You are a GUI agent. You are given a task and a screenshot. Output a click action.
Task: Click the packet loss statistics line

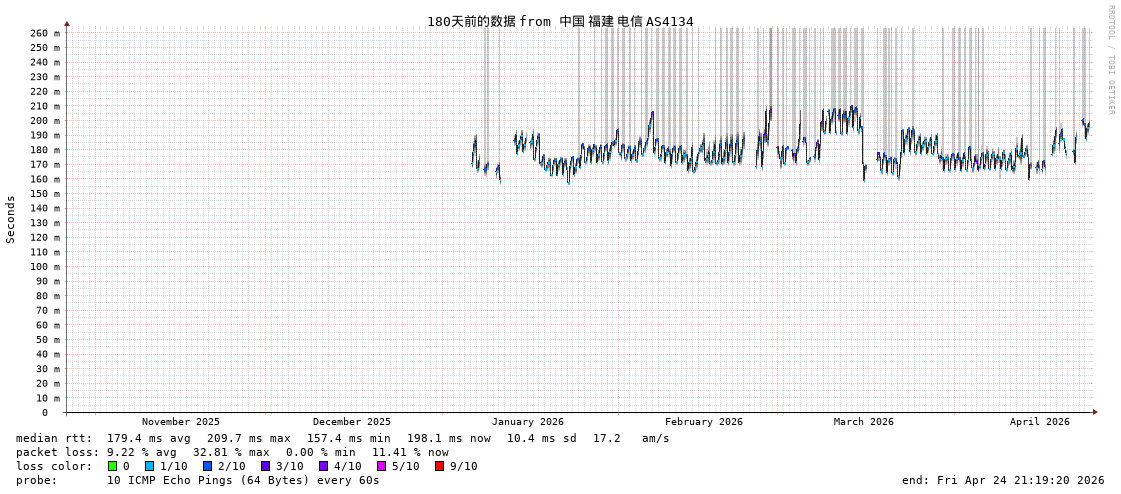pyautogui.click(x=232, y=452)
